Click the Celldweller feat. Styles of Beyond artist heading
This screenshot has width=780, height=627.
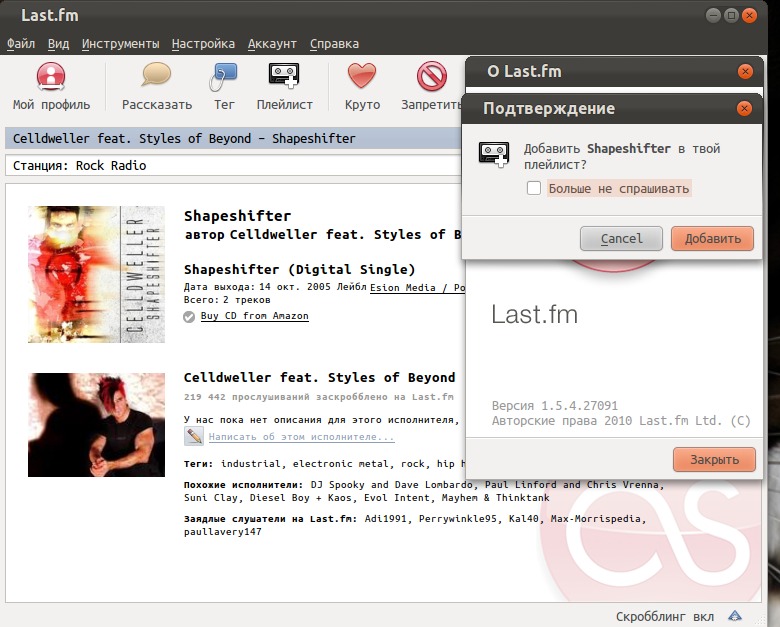pos(319,377)
